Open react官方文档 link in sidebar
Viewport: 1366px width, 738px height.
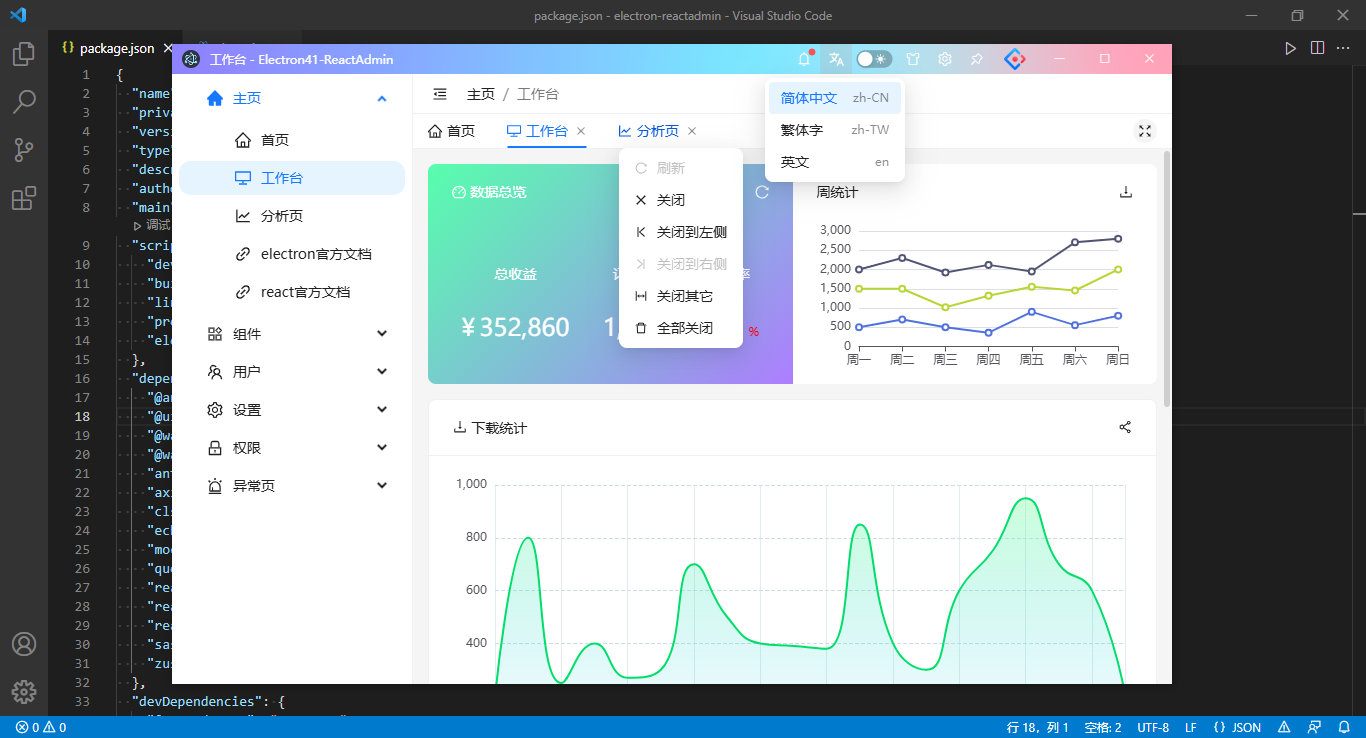tap(292, 292)
